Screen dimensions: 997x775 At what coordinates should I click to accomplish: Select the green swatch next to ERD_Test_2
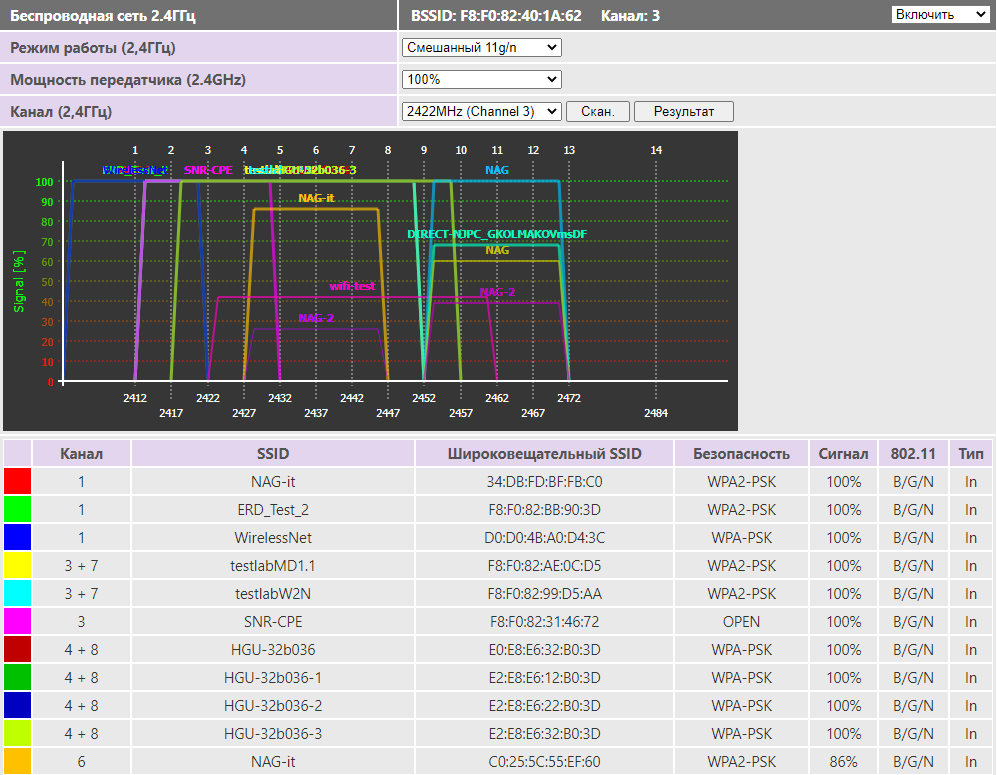tap(18, 510)
